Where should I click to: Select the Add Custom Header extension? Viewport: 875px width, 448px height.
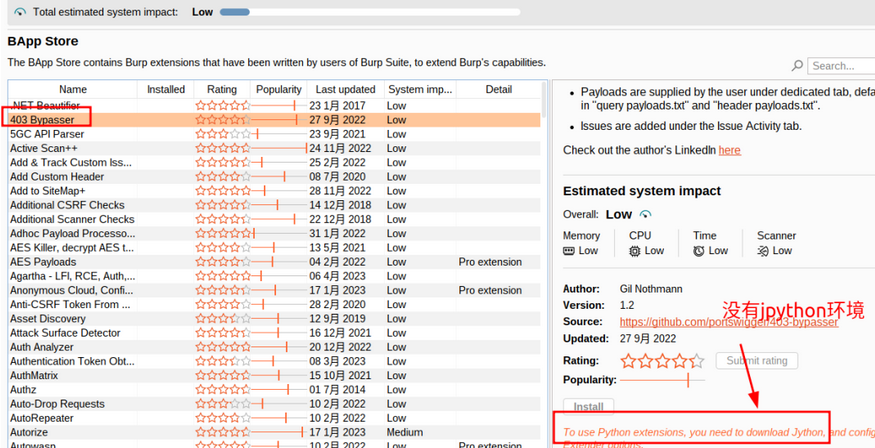coord(274,177)
